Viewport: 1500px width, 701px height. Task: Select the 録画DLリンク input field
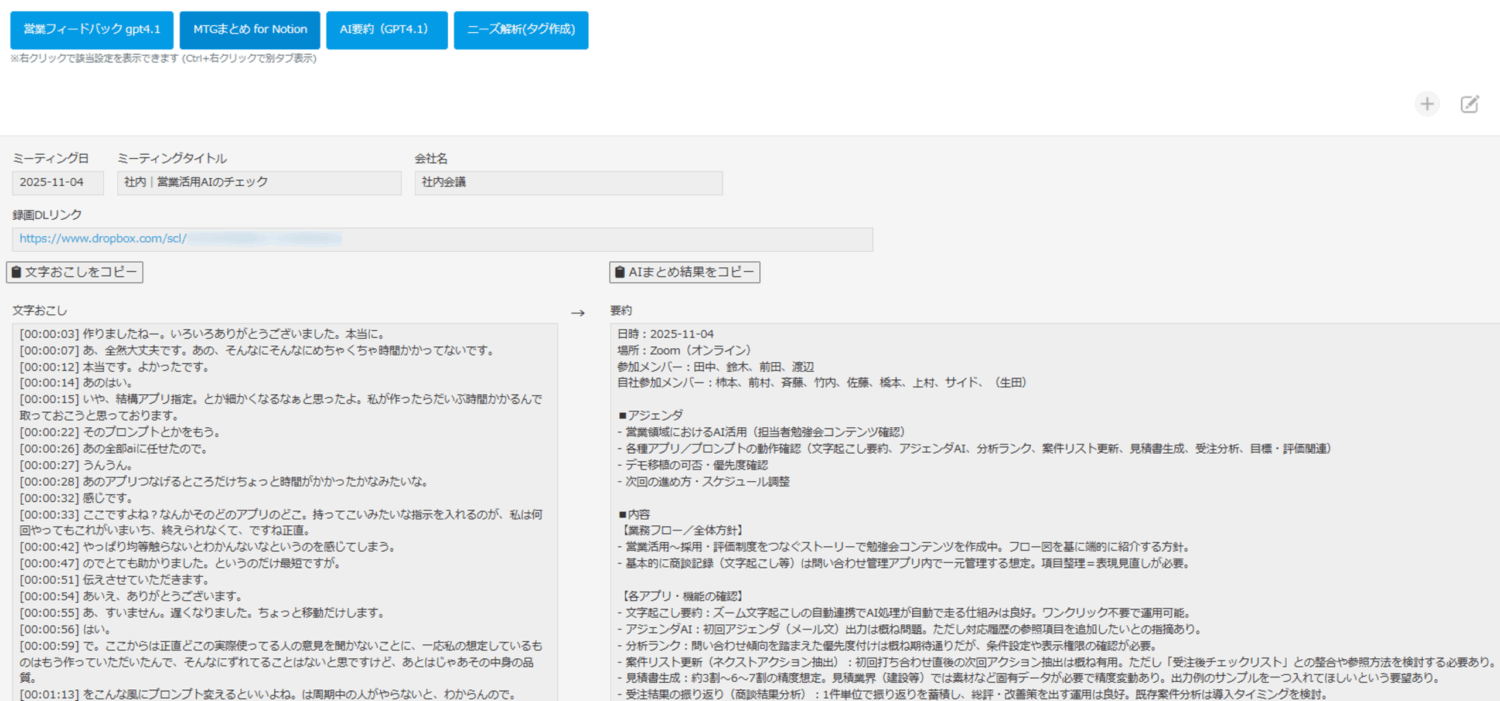click(x=440, y=239)
